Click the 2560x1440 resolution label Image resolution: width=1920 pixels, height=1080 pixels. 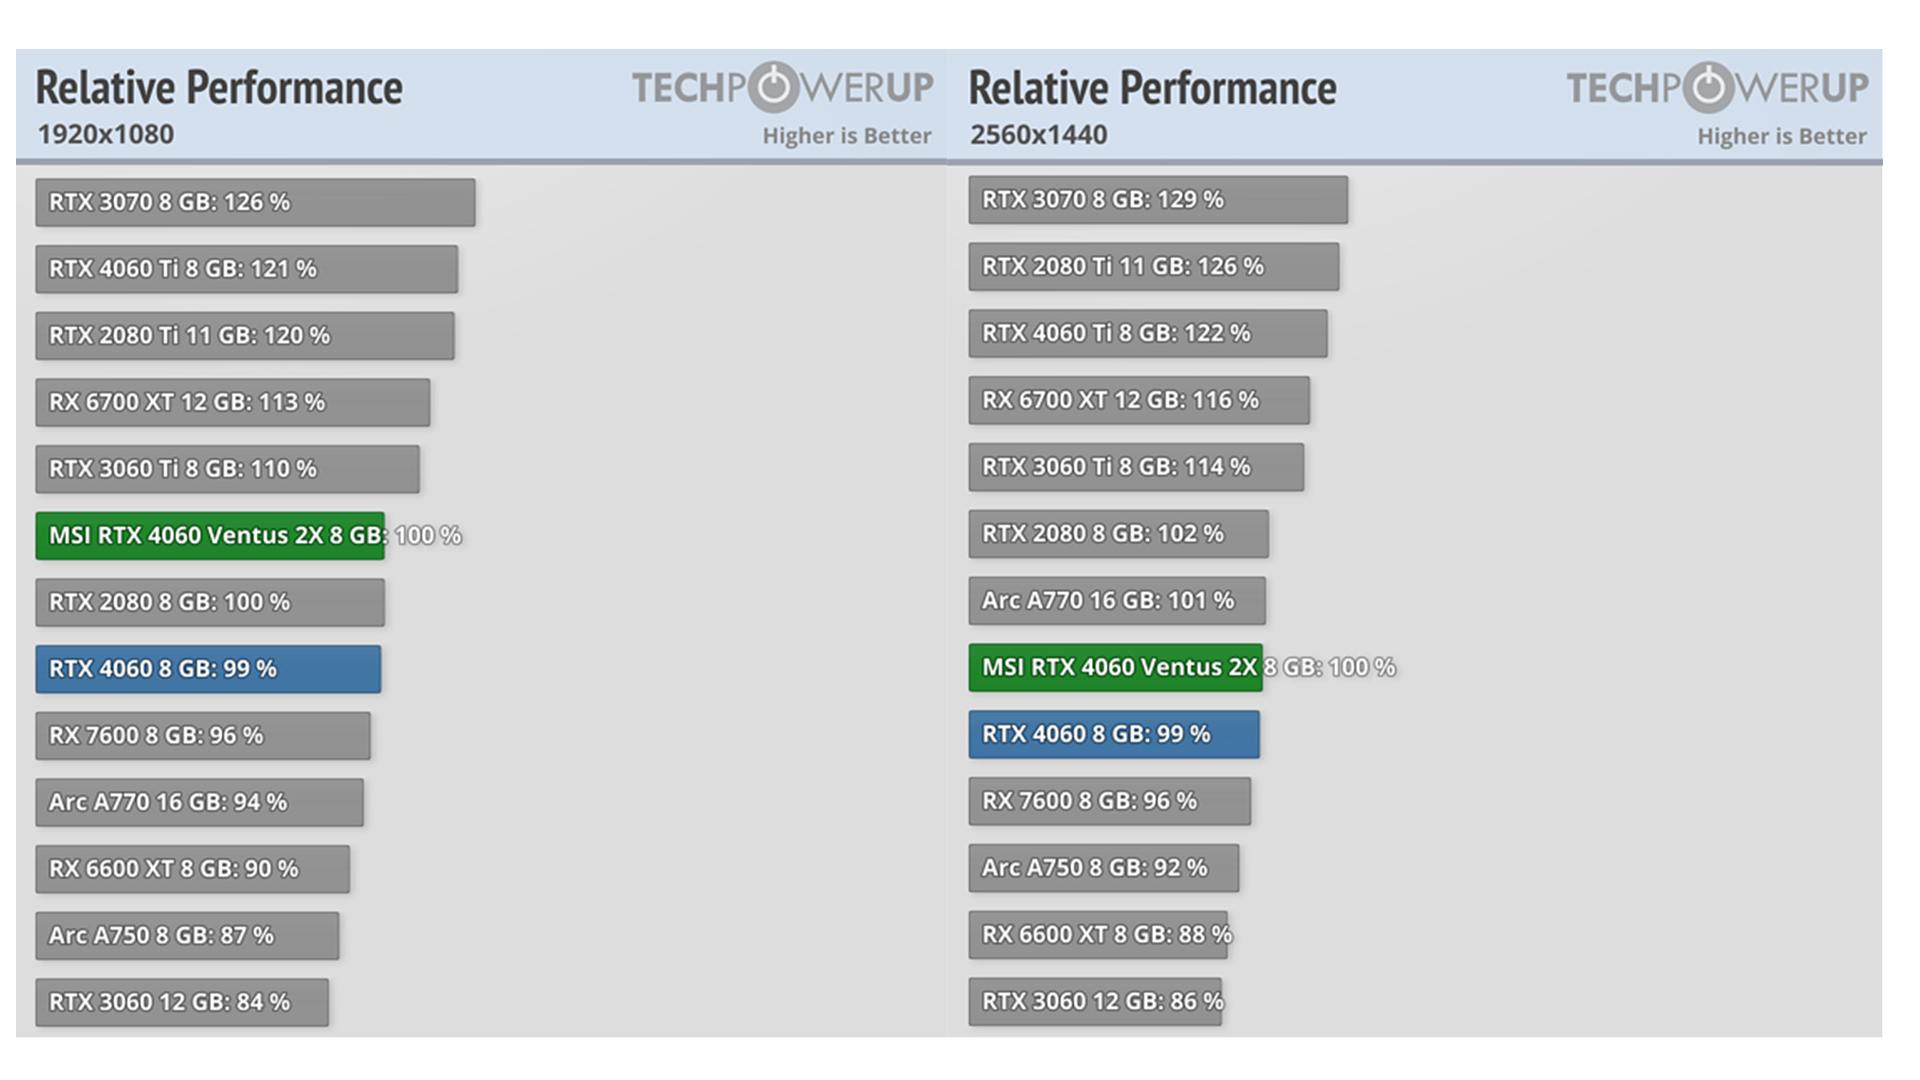1038,135
